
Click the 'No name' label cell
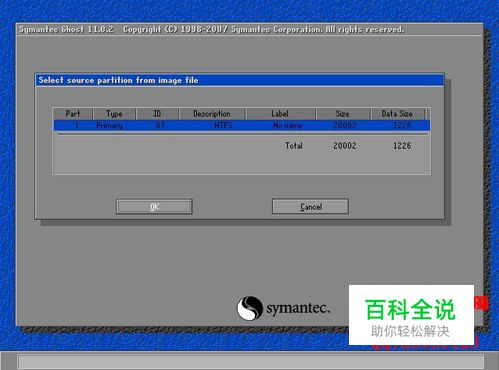288,126
